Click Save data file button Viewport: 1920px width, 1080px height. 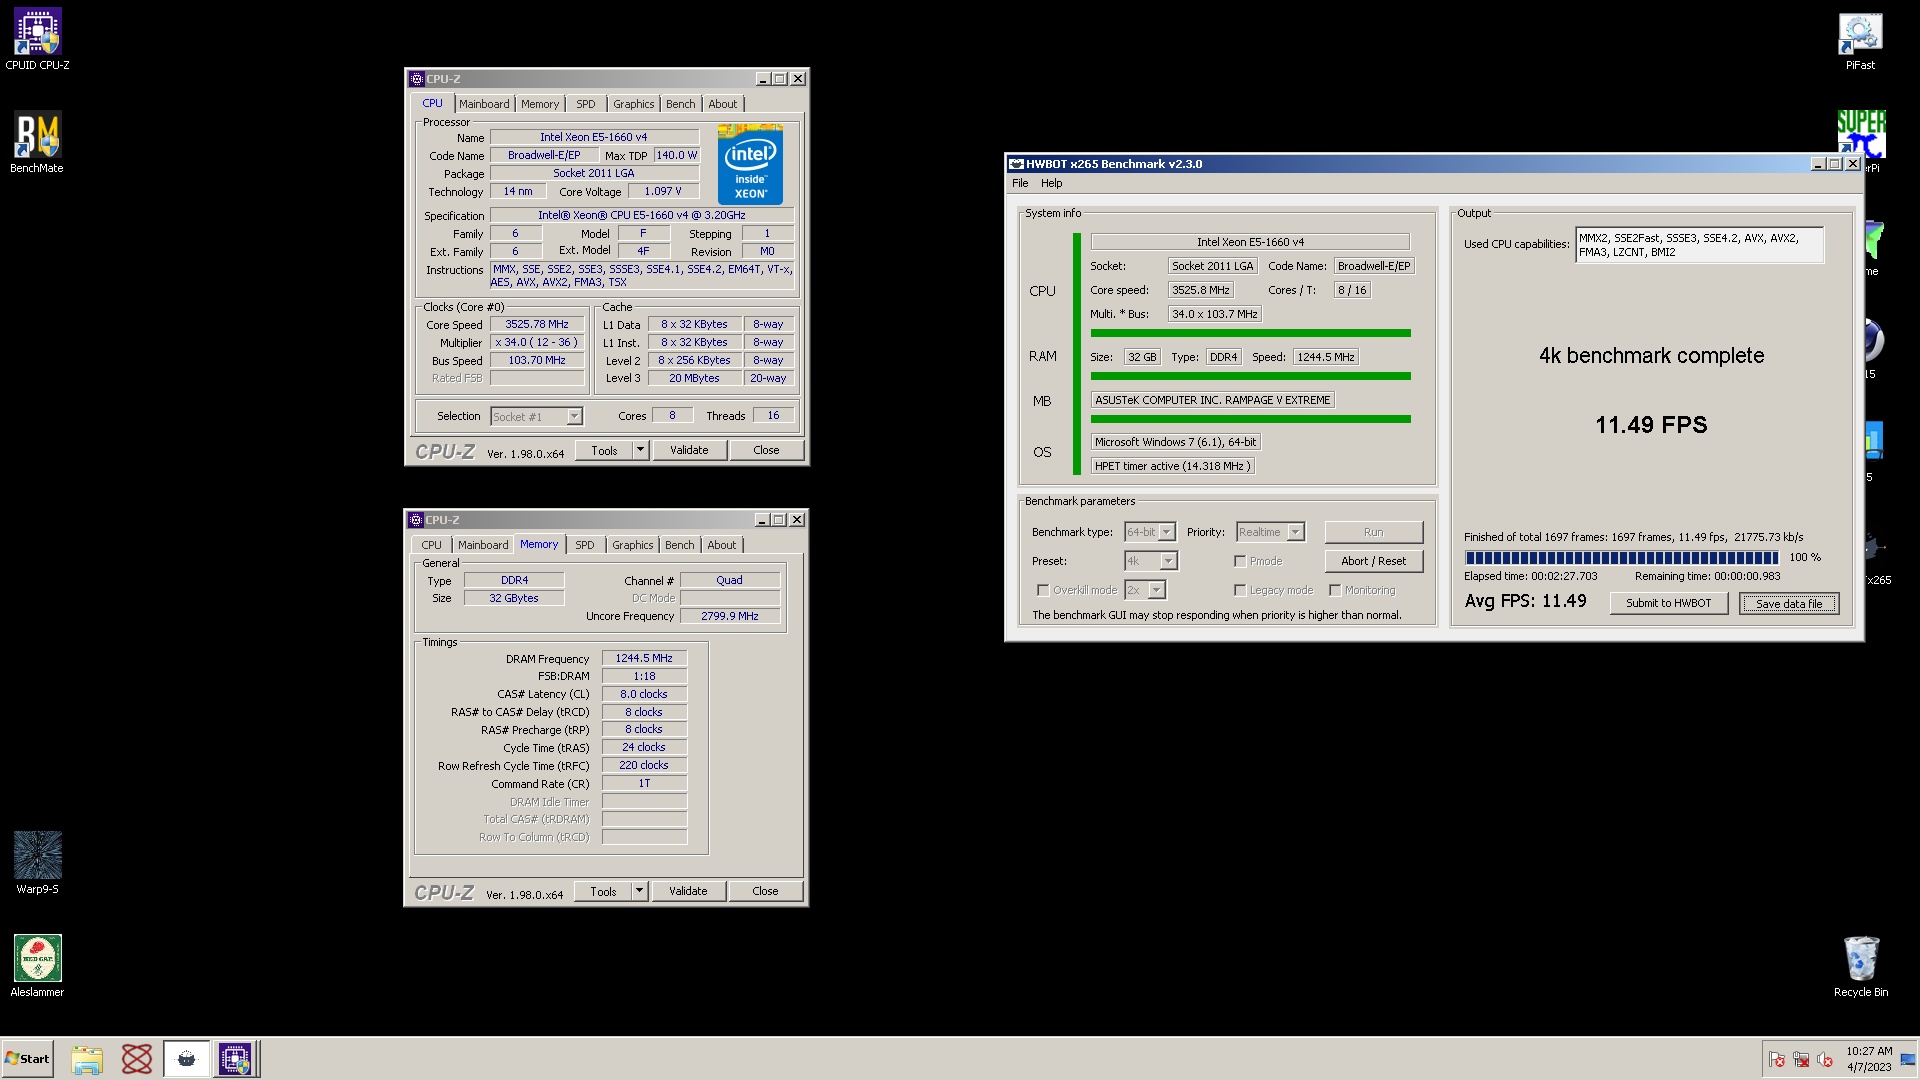tap(1789, 603)
